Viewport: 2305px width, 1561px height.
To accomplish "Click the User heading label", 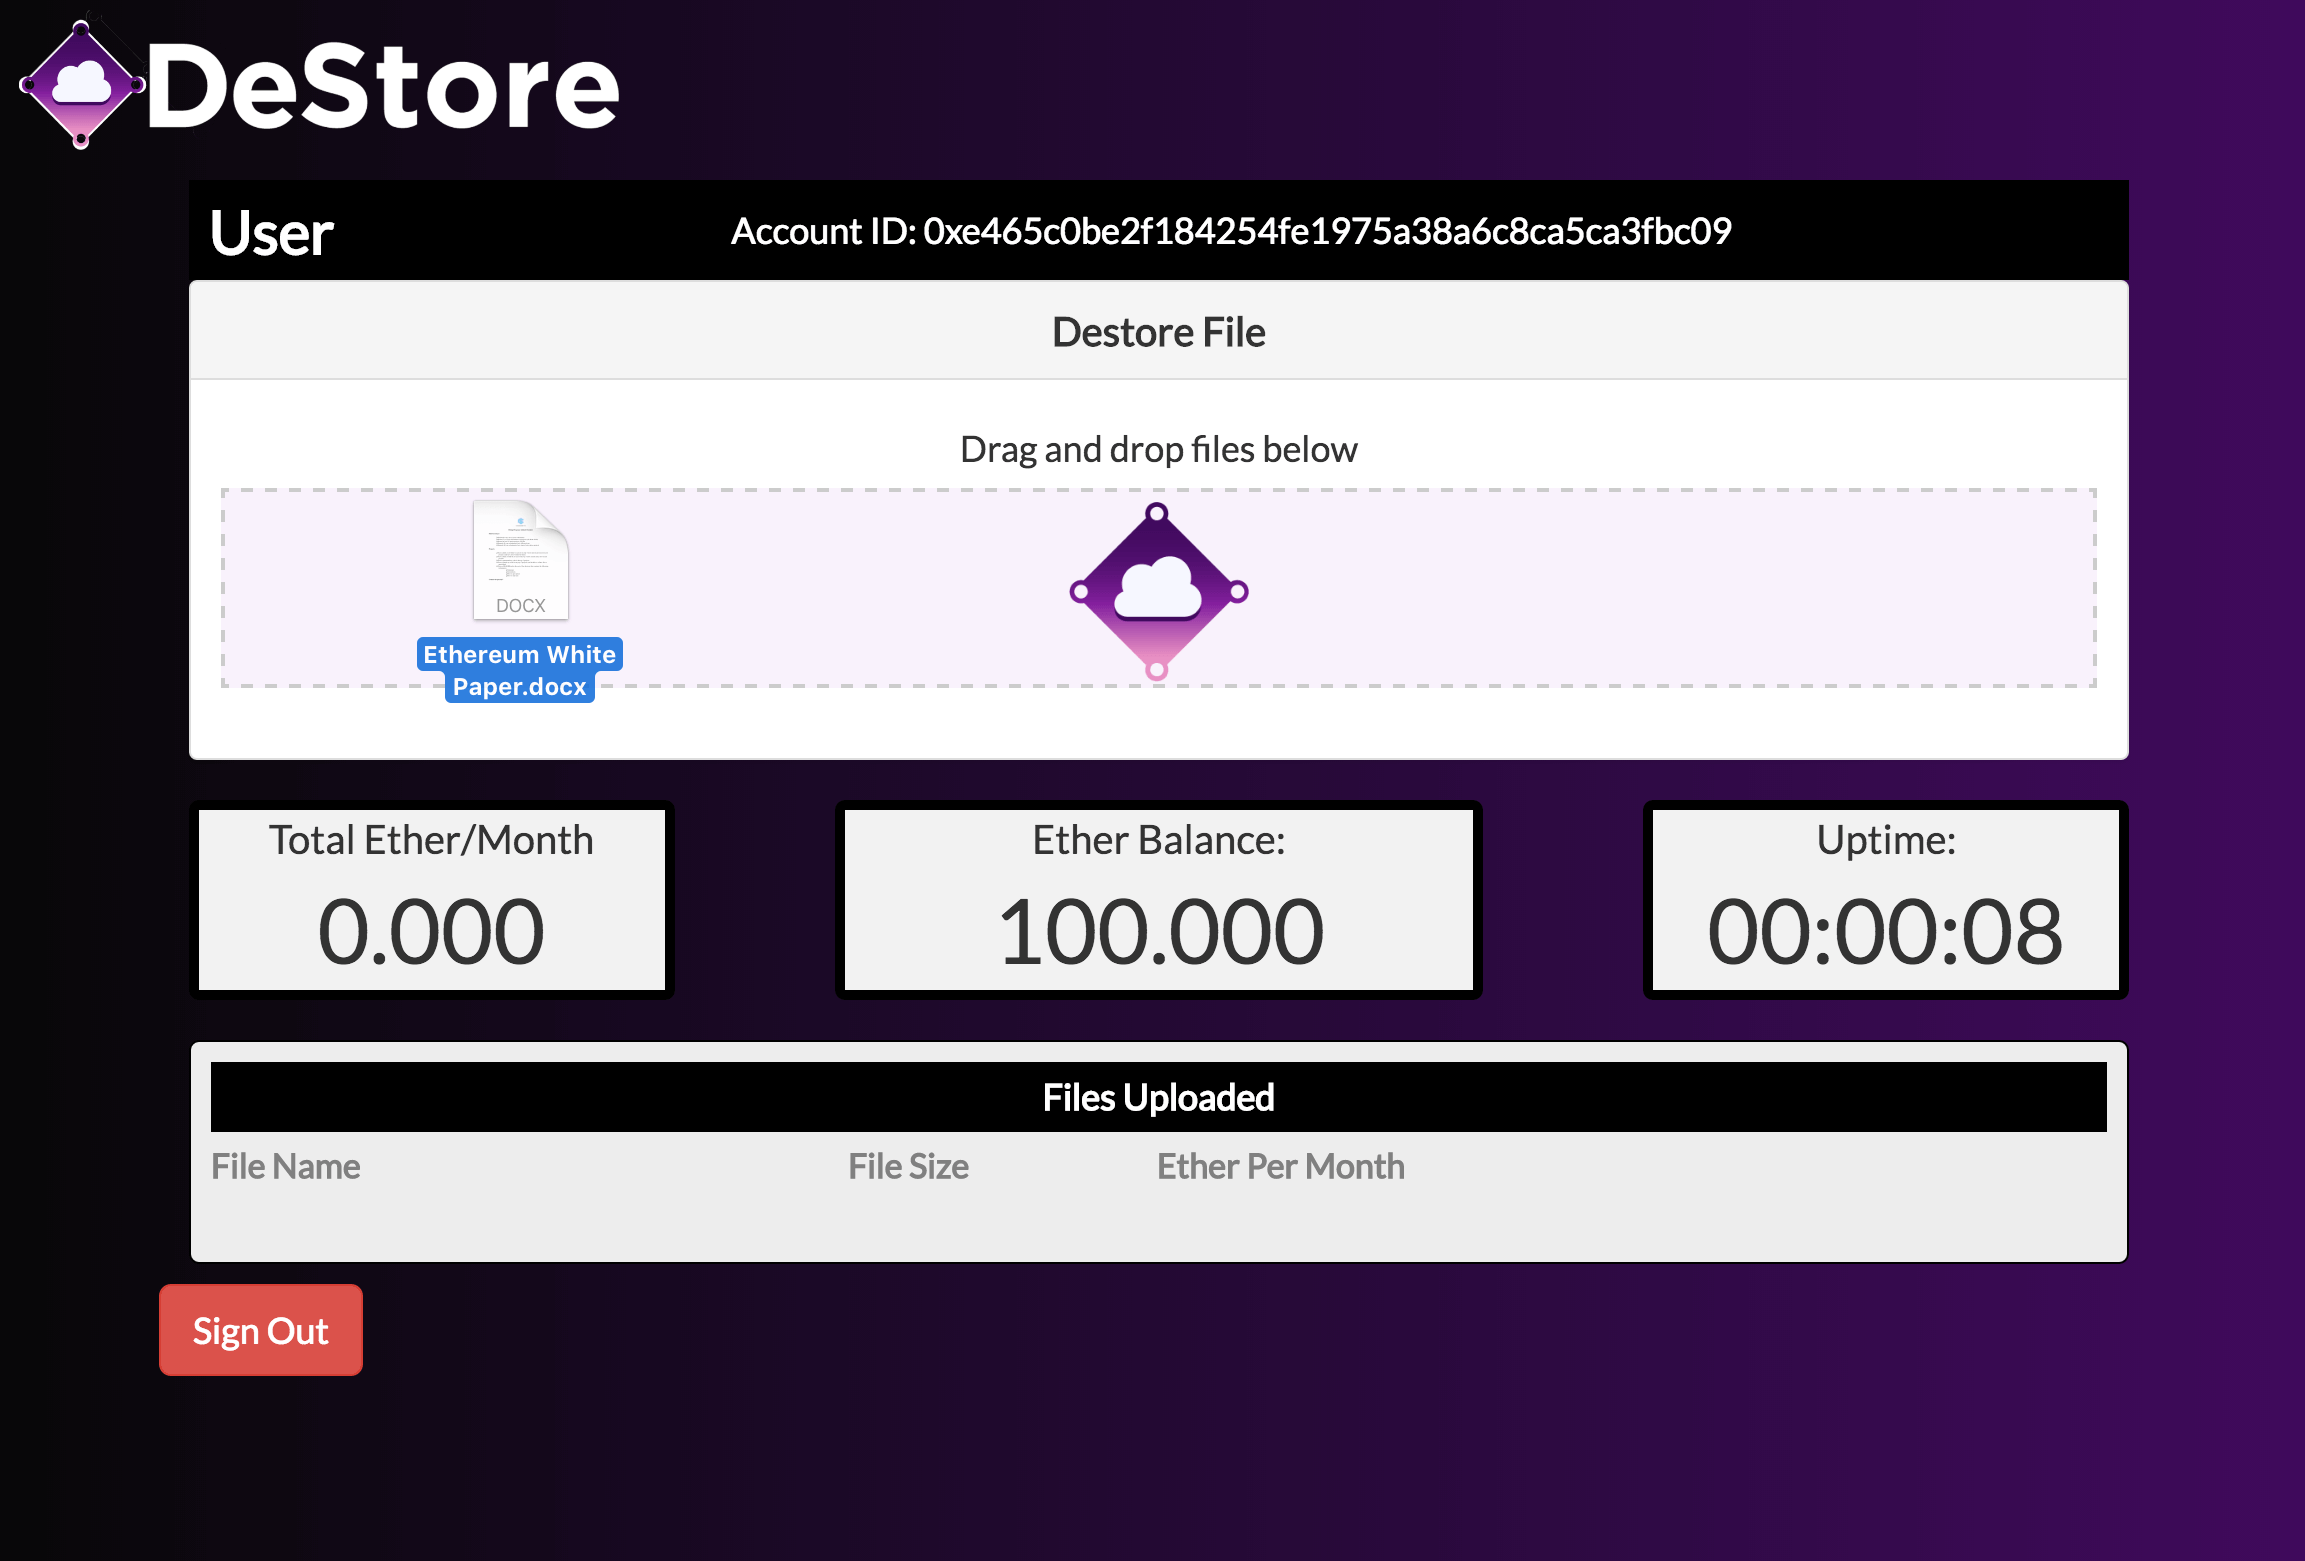I will point(272,233).
